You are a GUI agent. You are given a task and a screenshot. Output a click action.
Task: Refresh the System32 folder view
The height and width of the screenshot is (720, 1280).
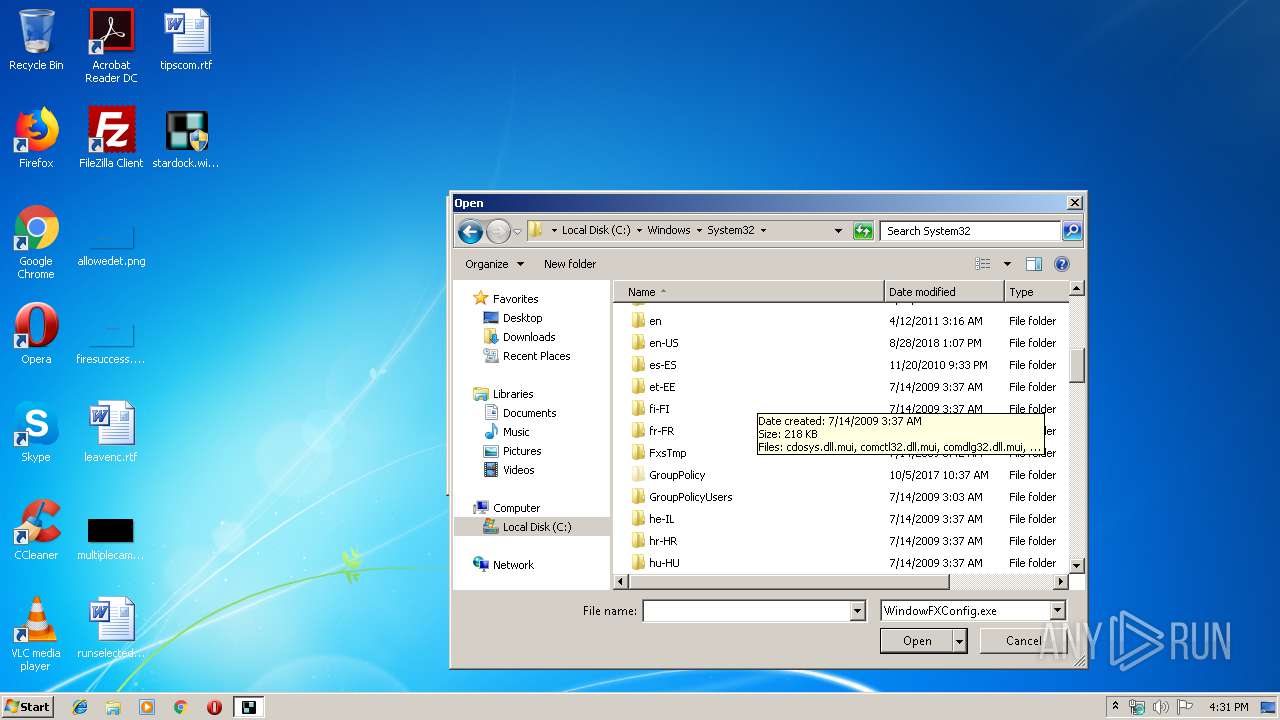click(863, 231)
